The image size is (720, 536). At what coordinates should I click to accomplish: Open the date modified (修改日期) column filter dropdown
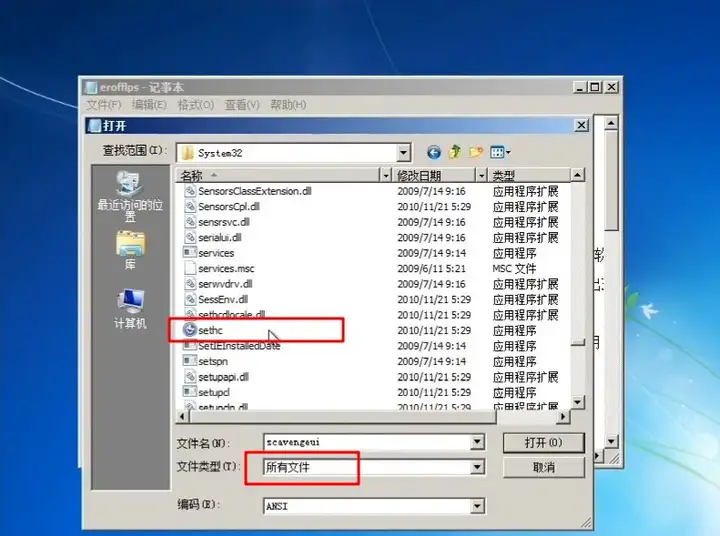click(481, 175)
